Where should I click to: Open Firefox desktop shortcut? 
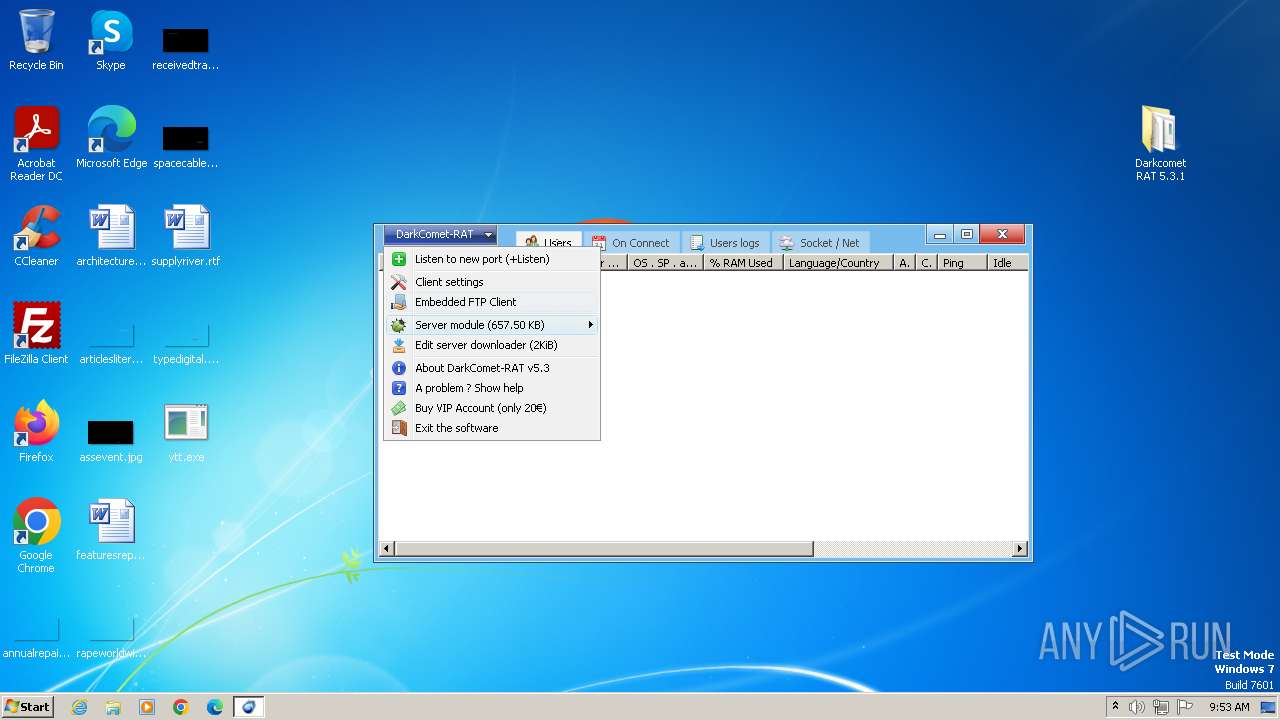point(36,431)
